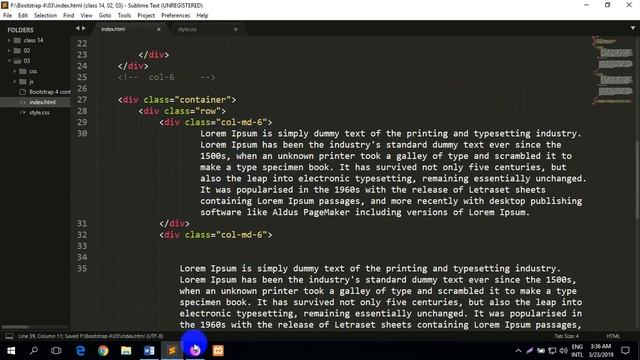Open the pen workspace tray icon

tap(529, 351)
